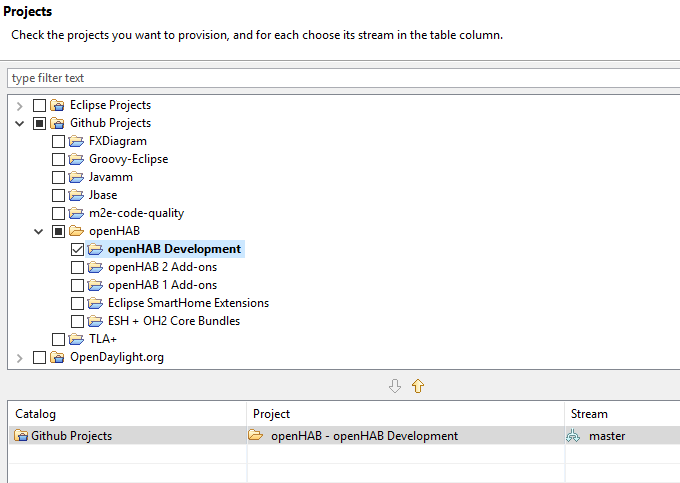Collapse the openHAB tree node
The height and width of the screenshot is (483, 680).
pyautogui.click(x=39, y=232)
